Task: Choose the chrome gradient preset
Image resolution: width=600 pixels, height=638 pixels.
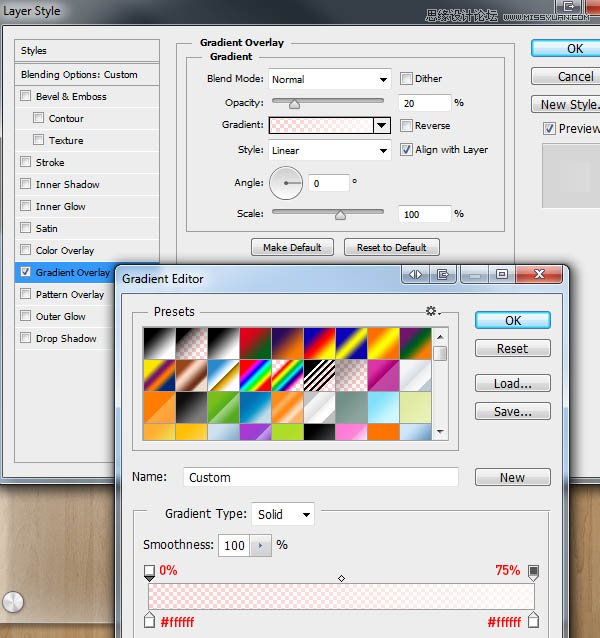Action: coord(223,375)
